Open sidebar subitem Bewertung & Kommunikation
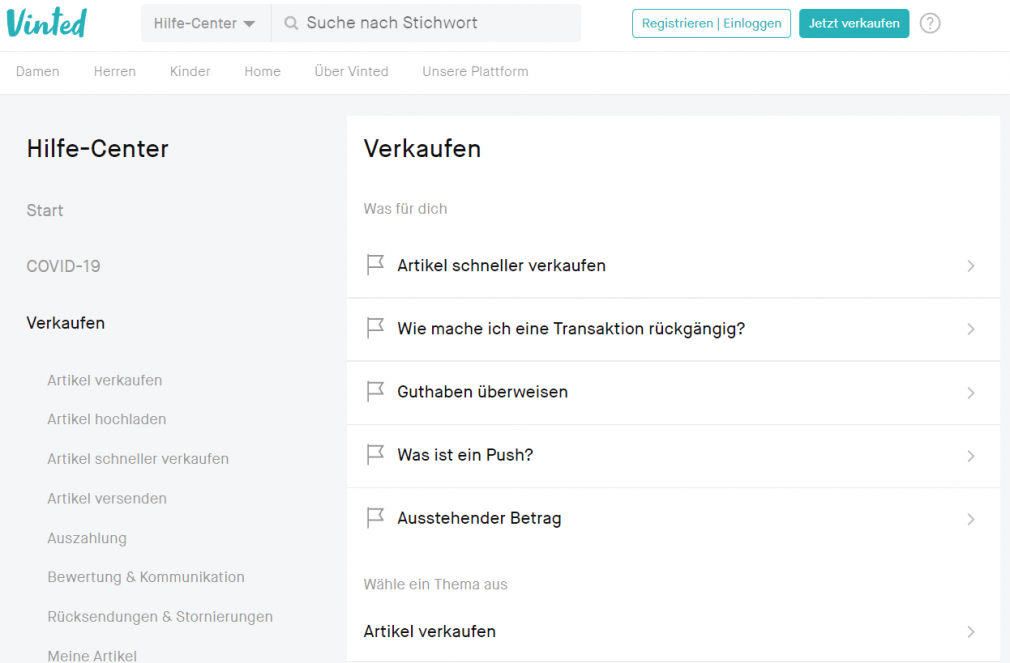The height and width of the screenshot is (663, 1010). point(146,577)
